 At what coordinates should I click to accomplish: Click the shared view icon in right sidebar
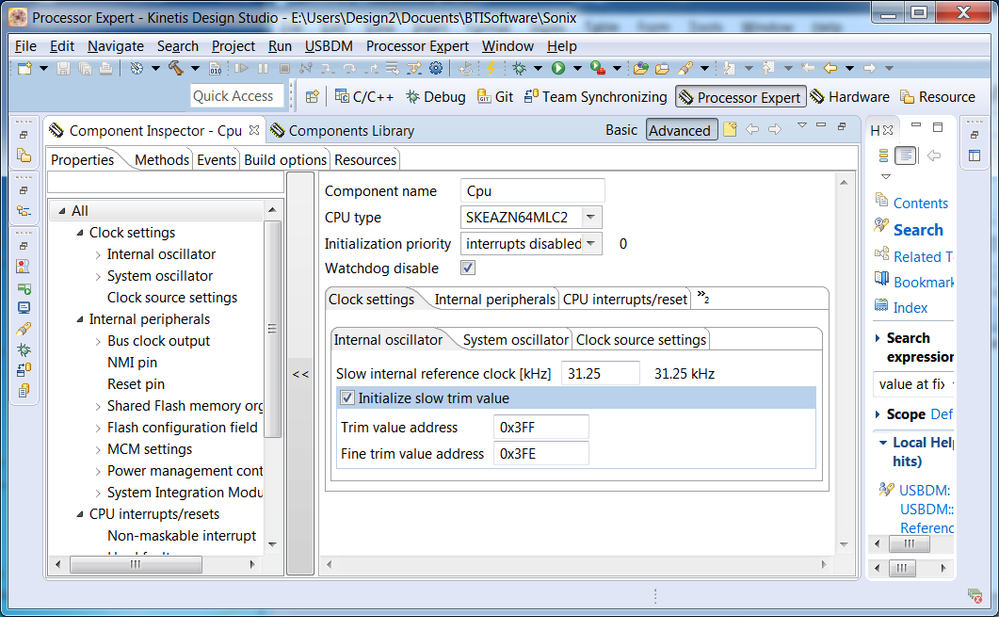tap(974, 156)
